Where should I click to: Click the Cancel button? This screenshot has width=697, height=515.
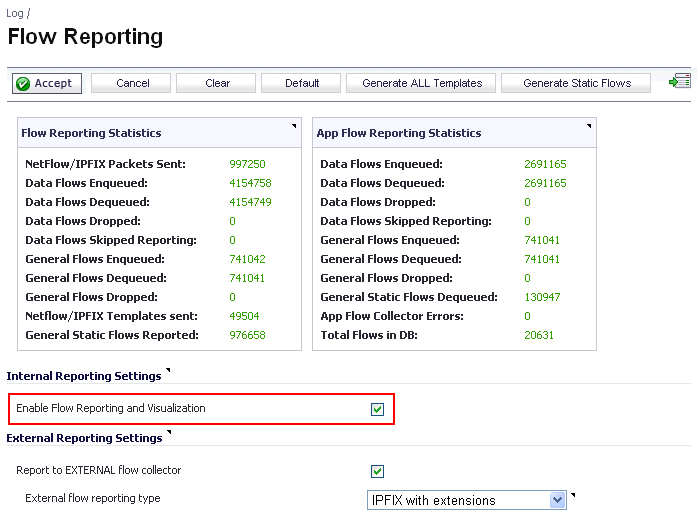click(x=132, y=83)
